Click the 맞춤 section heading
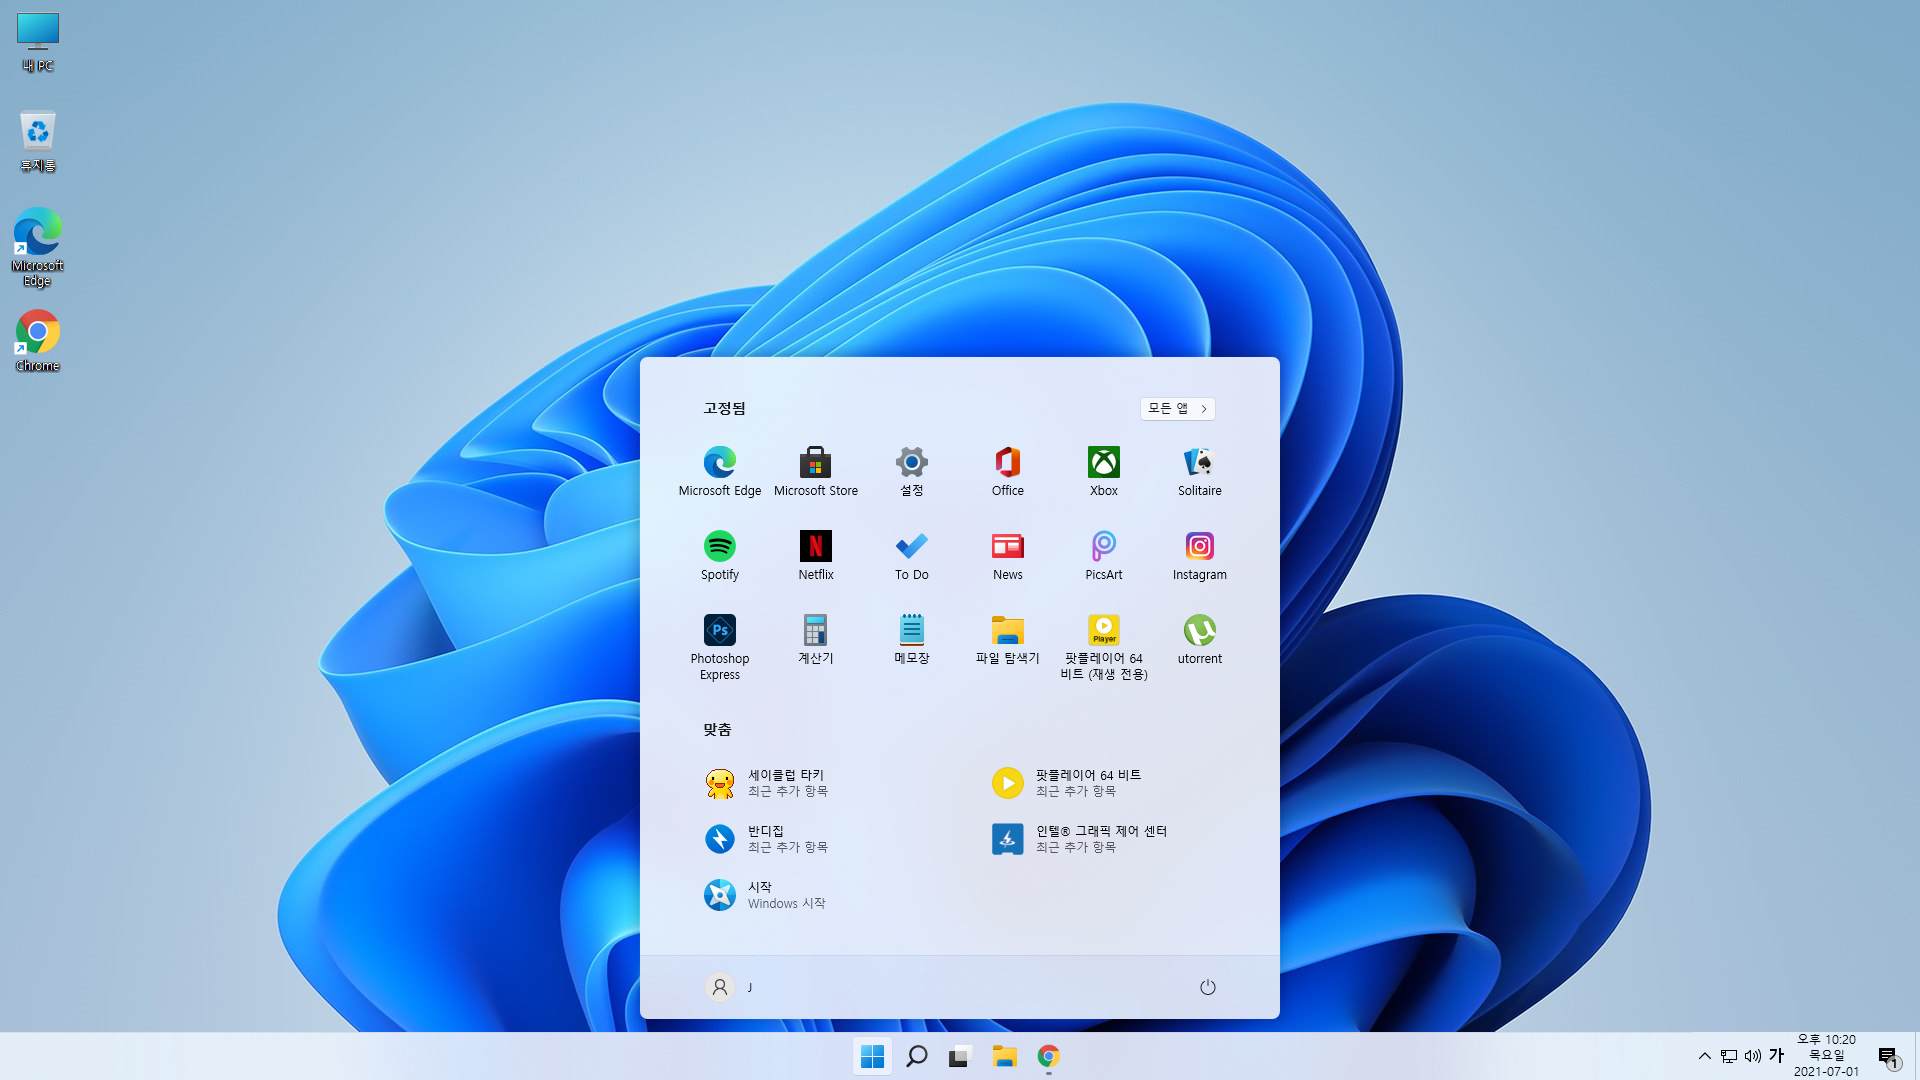This screenshot has height=1080, width=1920. tap(717, 729)
